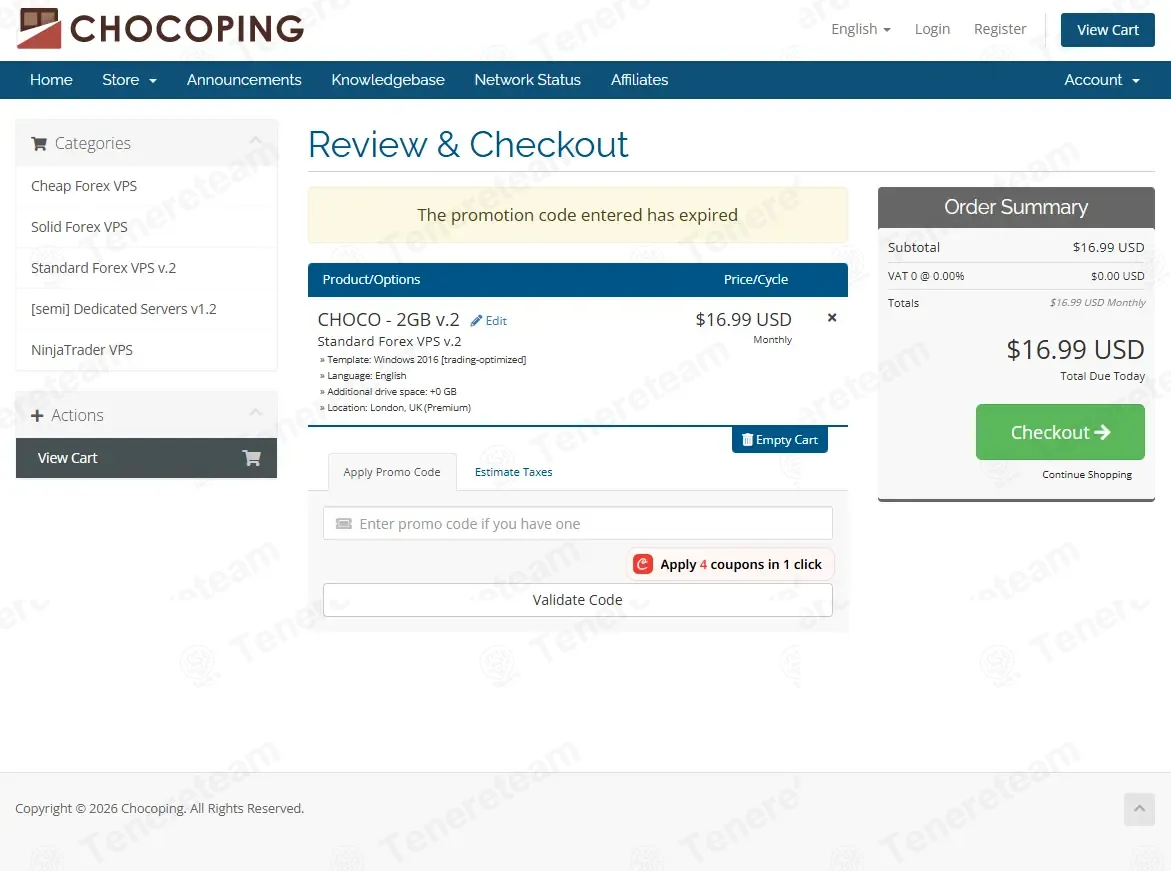Open Network Status page
1171x871 pixels.
(x=527, y=80)
